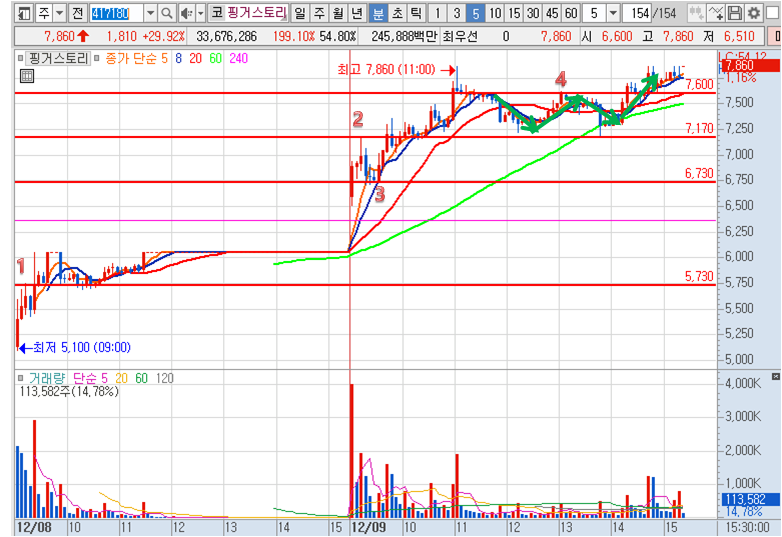Screen dimensions: 782x537
Task: Click the stock name 핑거스토리 in toolbar
Action: pyautogui.click(x=257, y=13)
